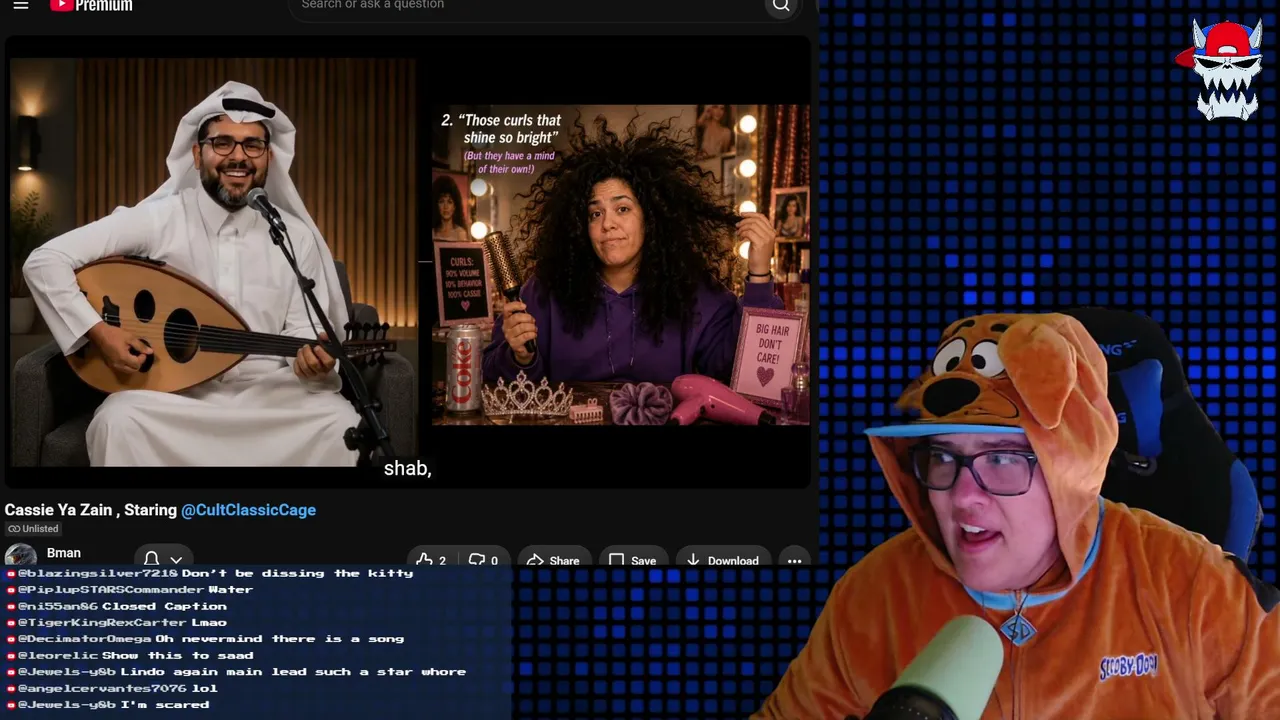Image resolution: width=1280 pixels, height=720 pixels.
Task: Click the magnifier search button
Action: click(x=781, y=6)
